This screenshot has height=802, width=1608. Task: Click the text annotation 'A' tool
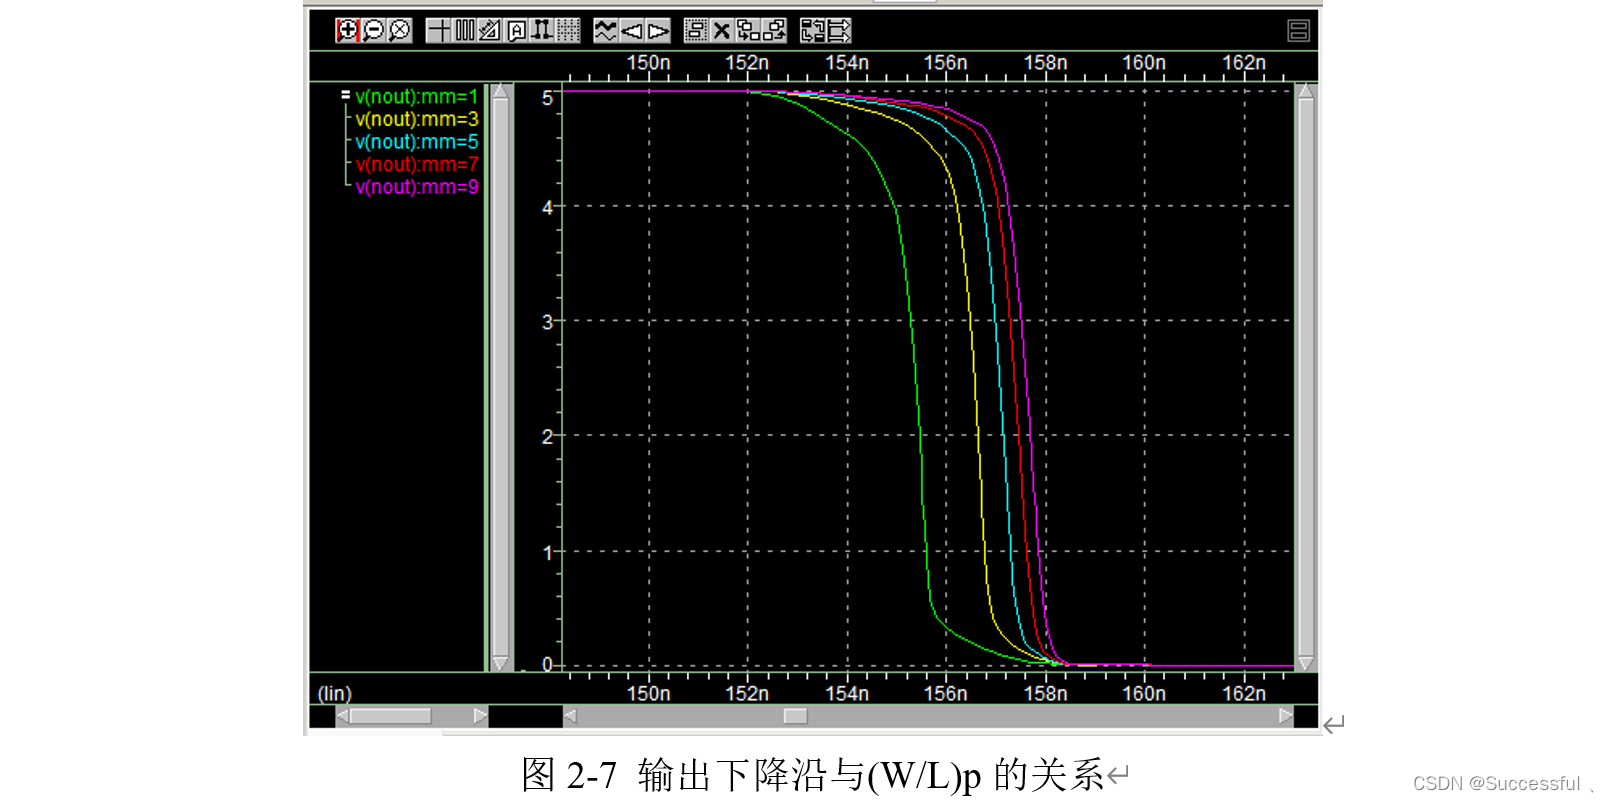pyautogui.click(x=516, y=31)
